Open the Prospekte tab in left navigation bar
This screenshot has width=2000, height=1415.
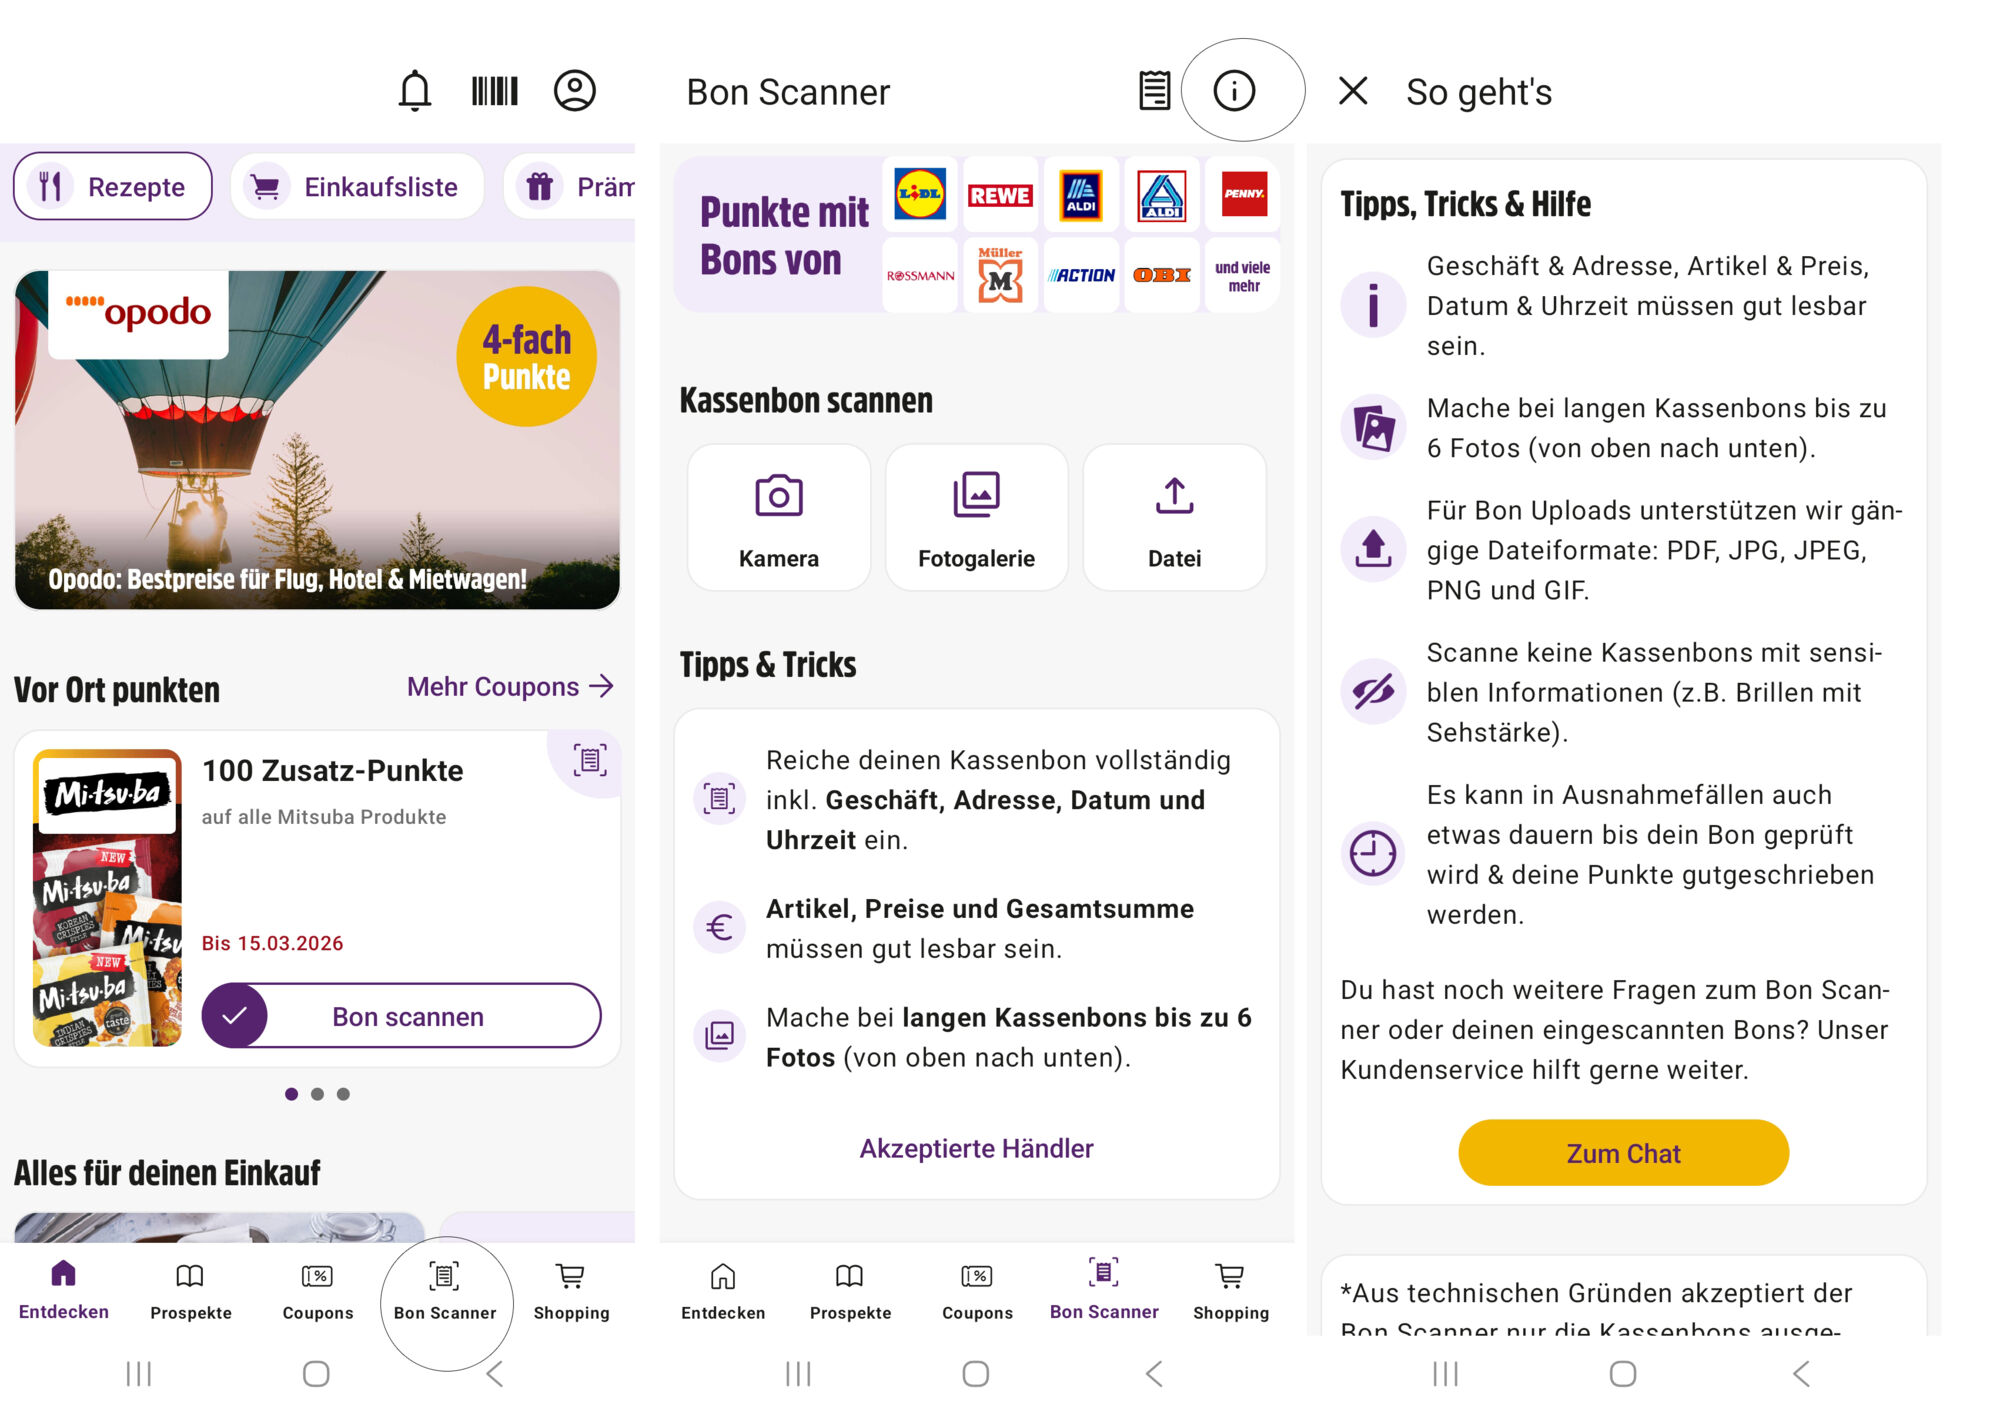[190, 1290]
